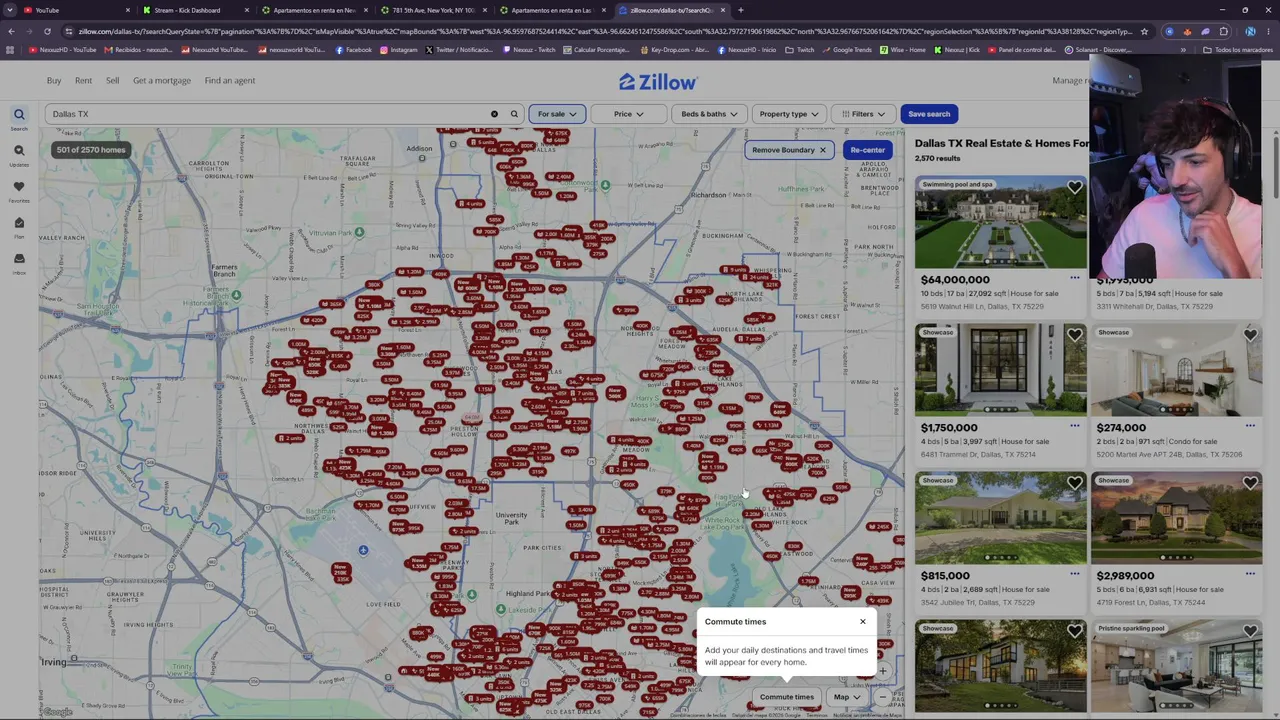Open options menu for the $64,000,000 listing
This screenshot has height=720, width=1280.
[x=1075, y=279]
